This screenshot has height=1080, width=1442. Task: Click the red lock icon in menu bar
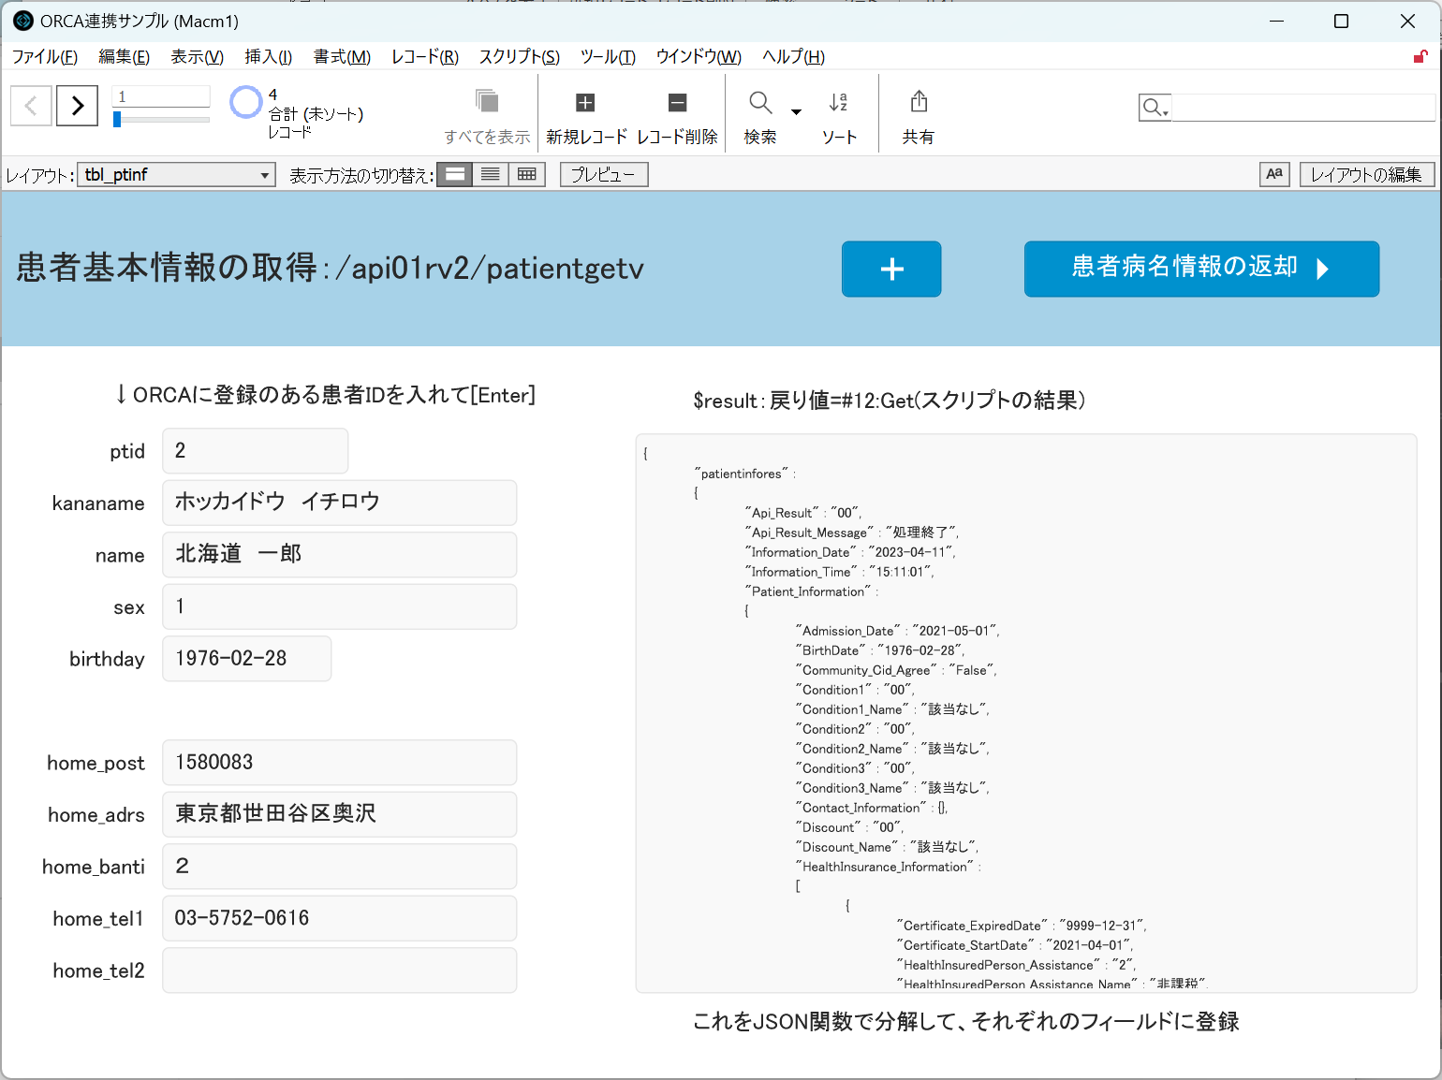click(1420, 56)
